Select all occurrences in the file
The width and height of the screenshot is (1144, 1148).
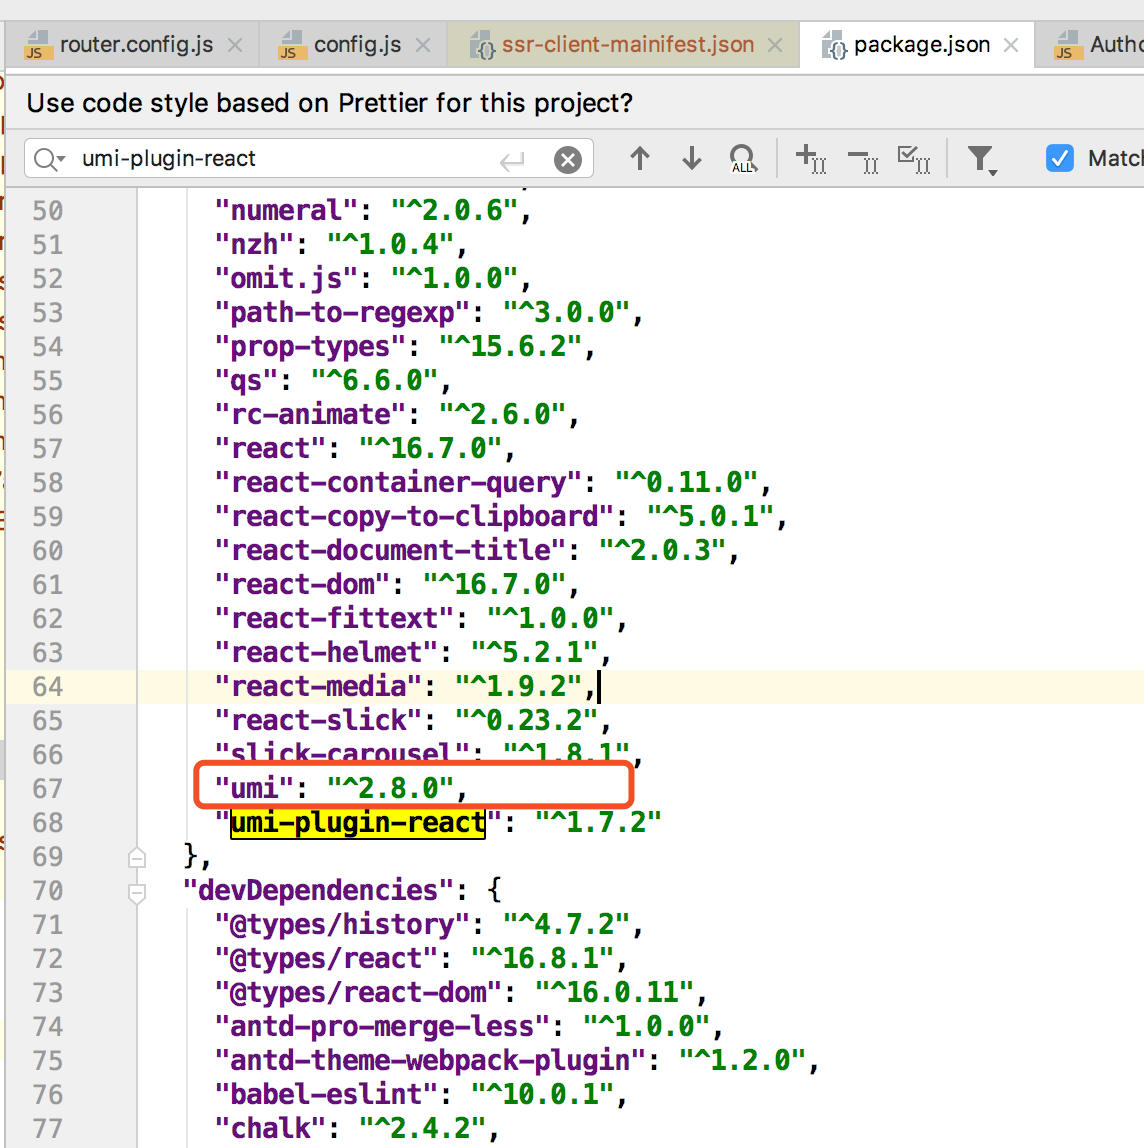[x=914, y=158]
